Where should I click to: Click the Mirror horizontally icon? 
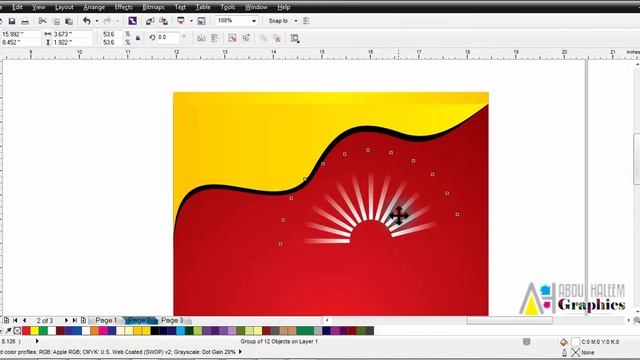coord(201,38)
